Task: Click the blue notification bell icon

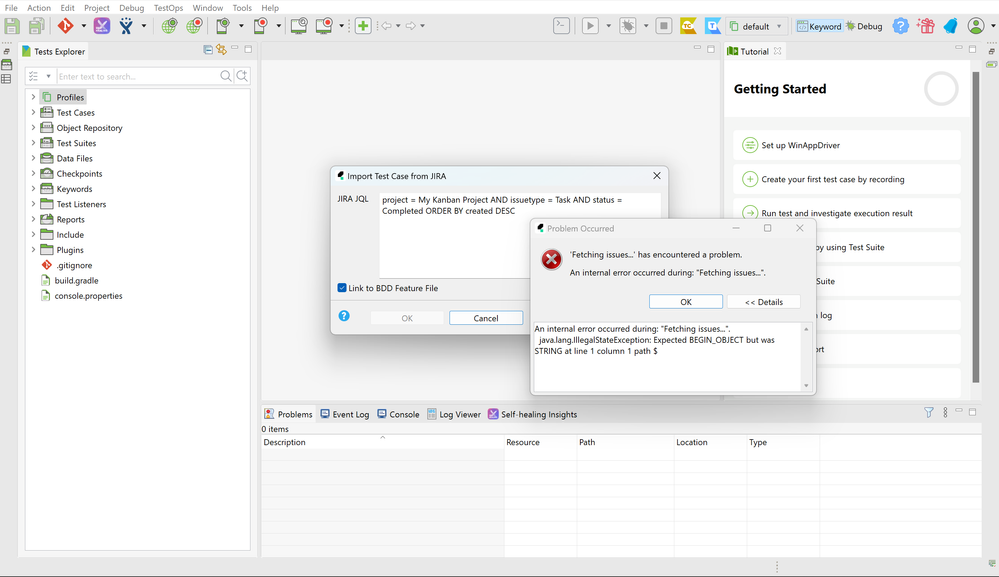Action: click(x=951, y=26)
